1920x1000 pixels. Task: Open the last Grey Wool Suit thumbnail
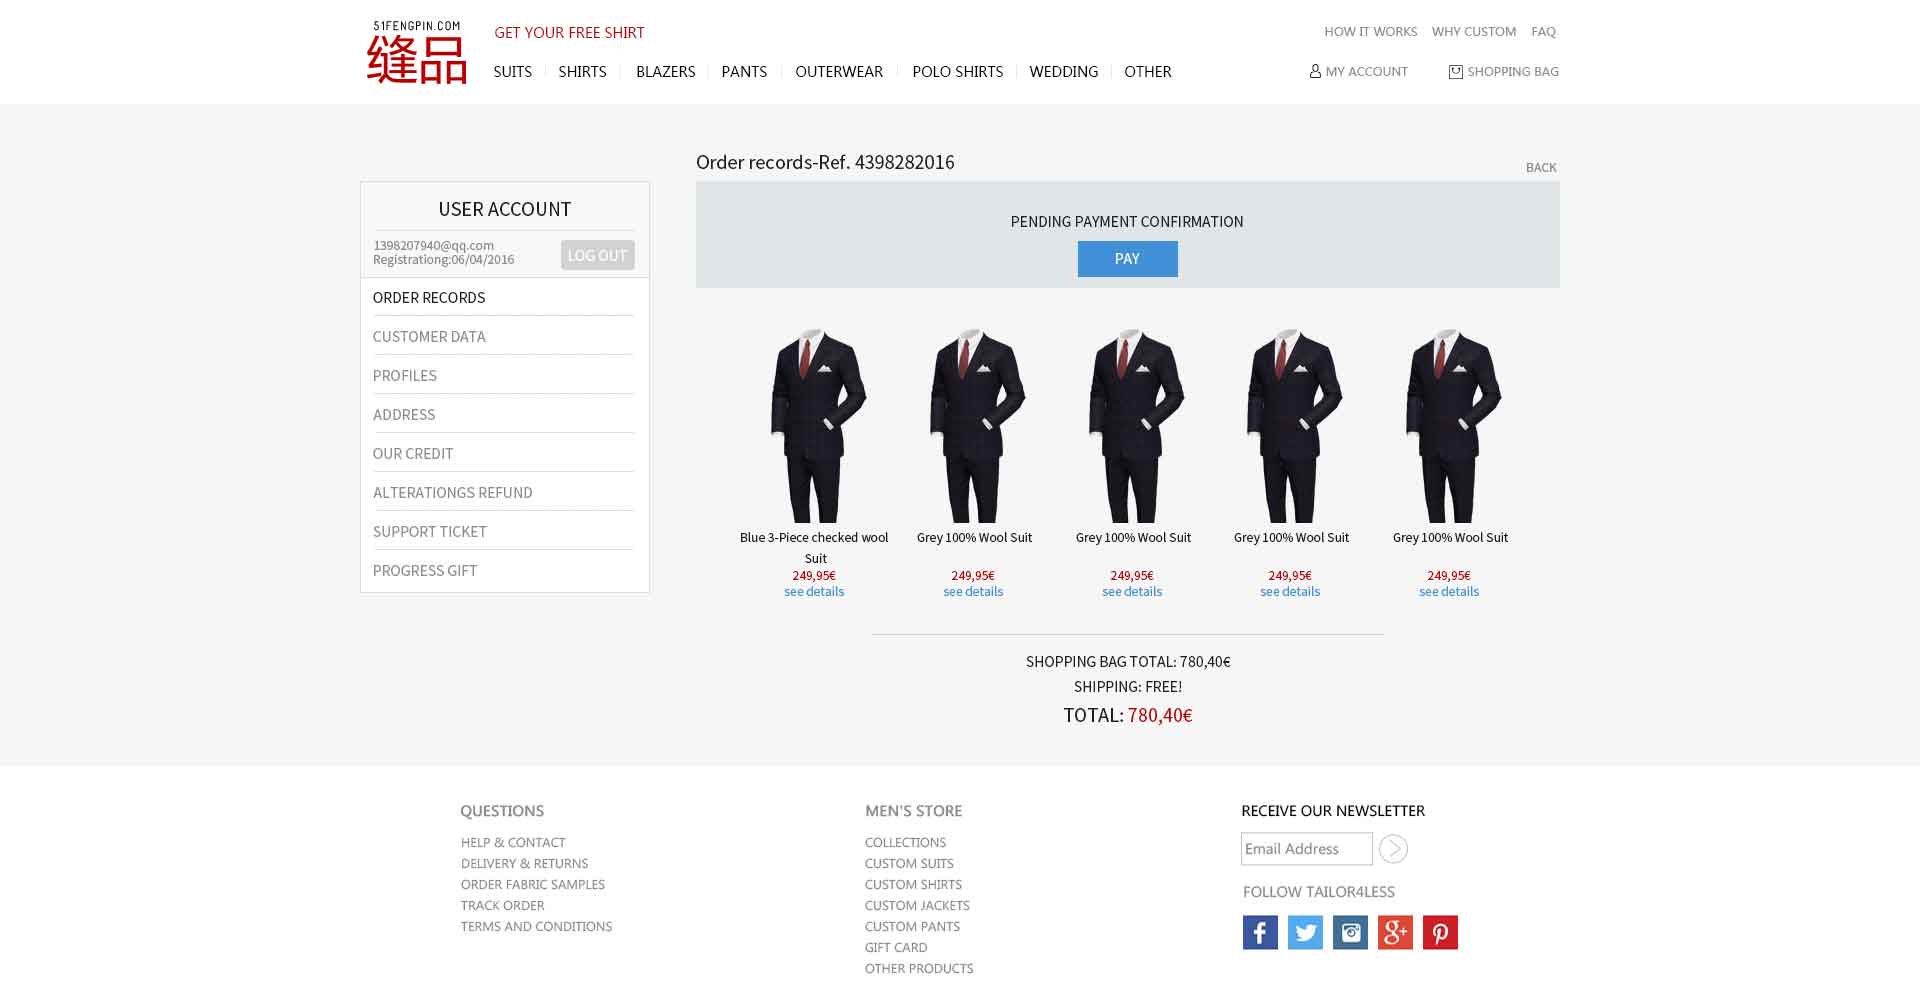click(x=1450, y=425)
